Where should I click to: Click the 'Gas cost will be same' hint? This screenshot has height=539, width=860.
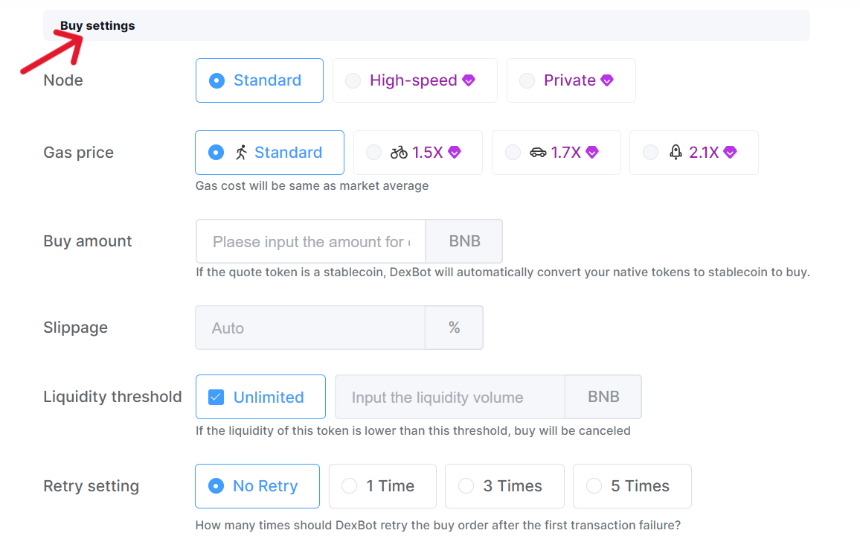tap(312, 186)
